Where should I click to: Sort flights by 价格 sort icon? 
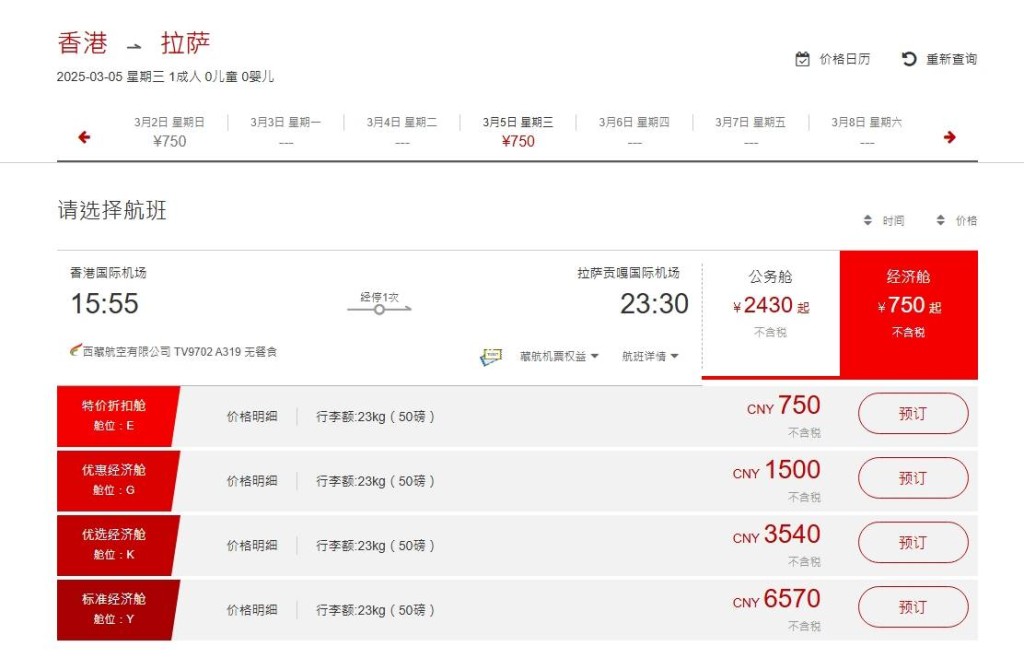coord(940,220)
